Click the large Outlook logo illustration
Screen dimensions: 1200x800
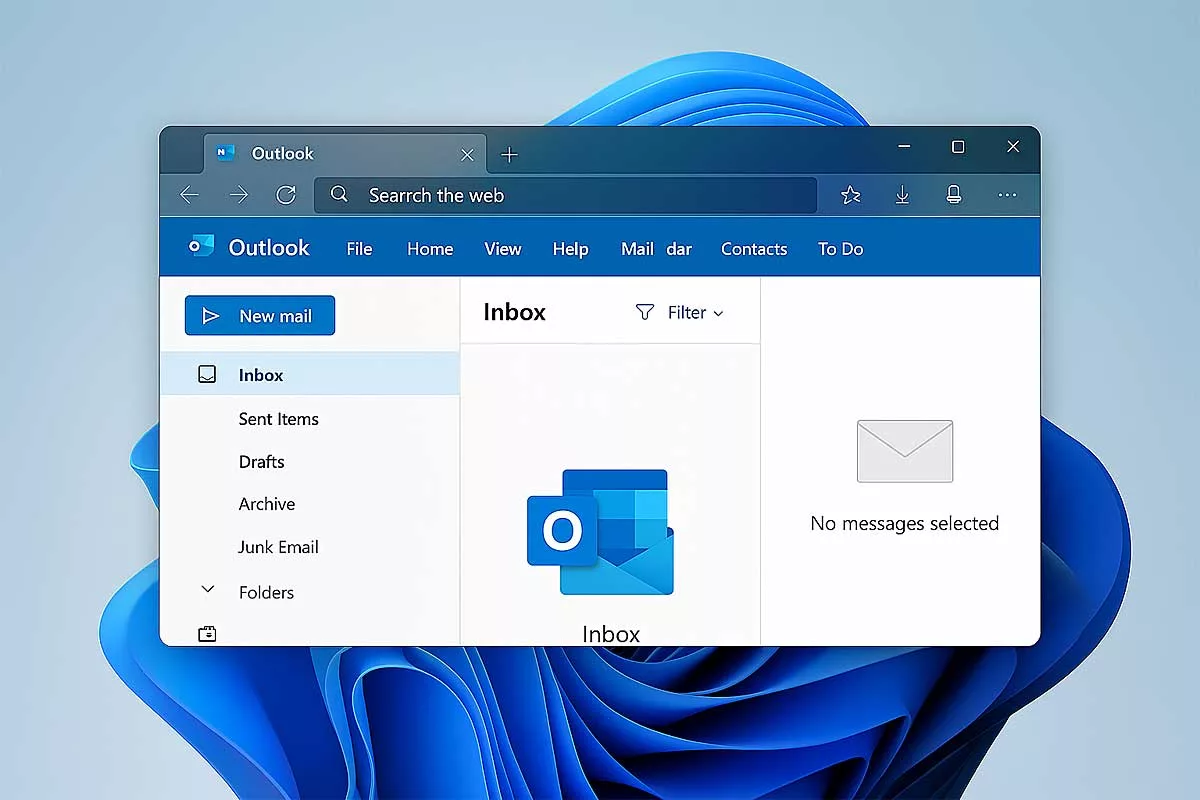pyautogui.click(x=600, y=532)
